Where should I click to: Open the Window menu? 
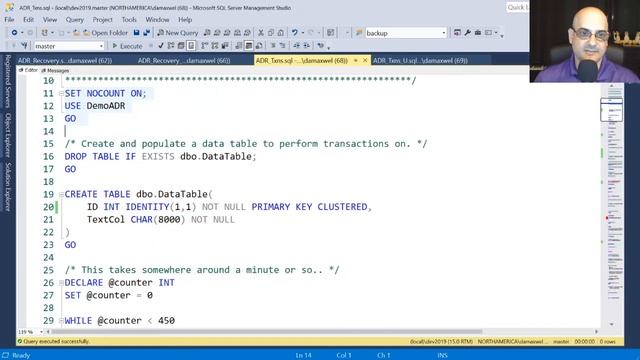click(157, 19)
